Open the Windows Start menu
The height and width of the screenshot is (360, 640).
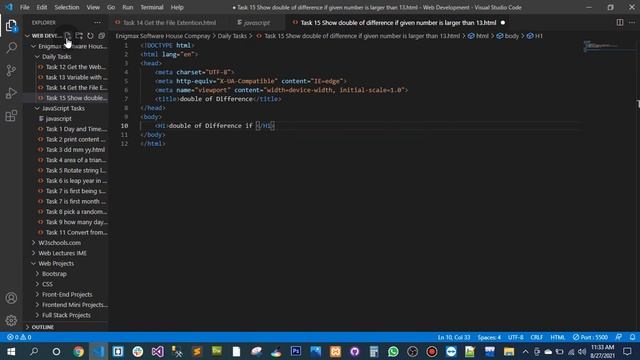point(11,351)
